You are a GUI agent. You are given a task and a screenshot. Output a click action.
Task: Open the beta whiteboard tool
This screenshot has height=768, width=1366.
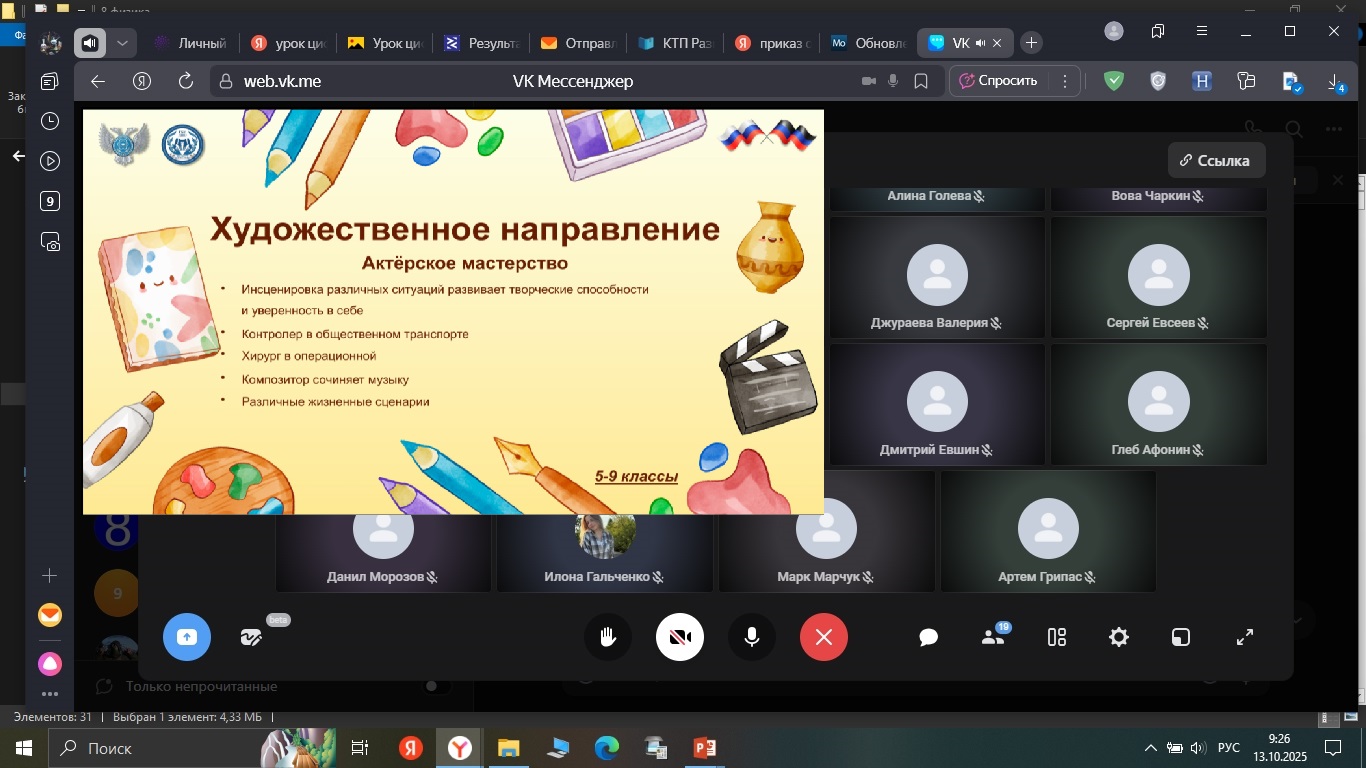pyautogui.click(x=251, y=637)
